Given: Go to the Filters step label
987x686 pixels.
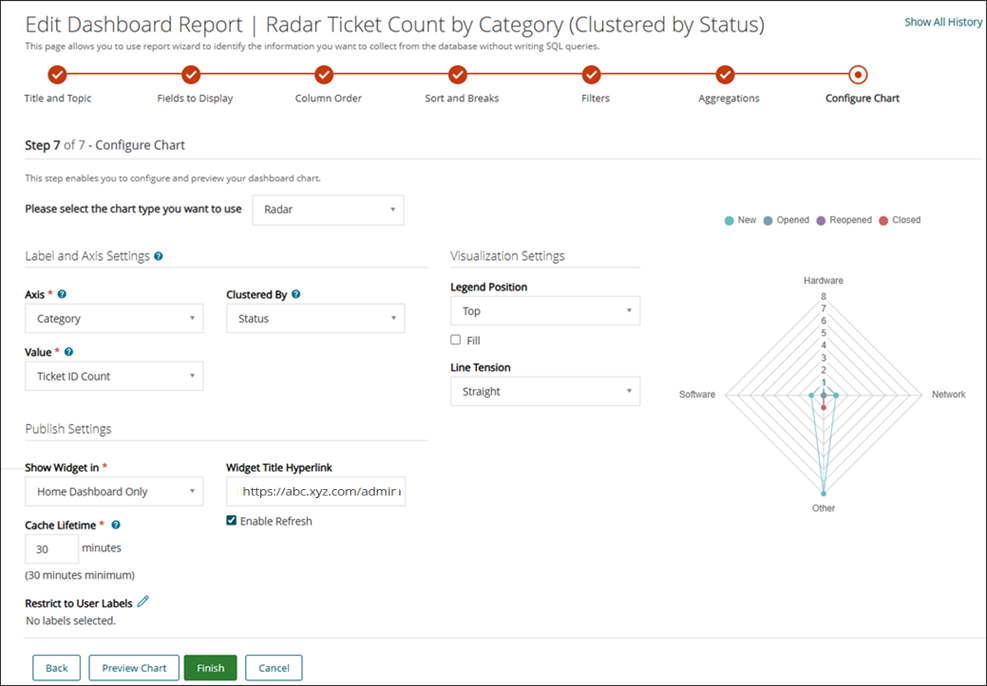Looking at the screenshot, I should coord(595,98).
